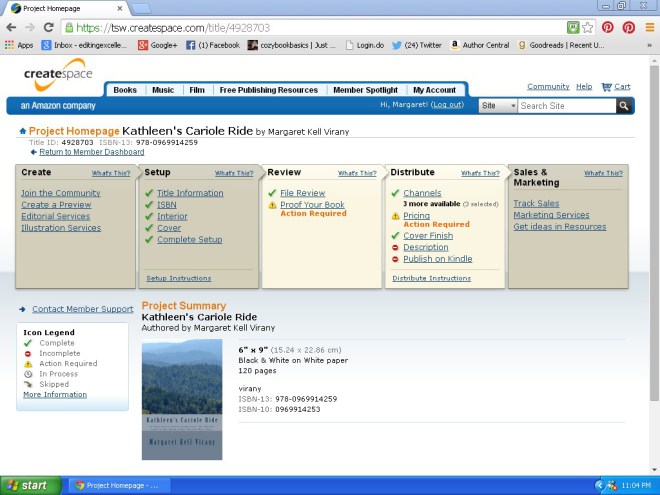Go to the My Account tab

434,90
